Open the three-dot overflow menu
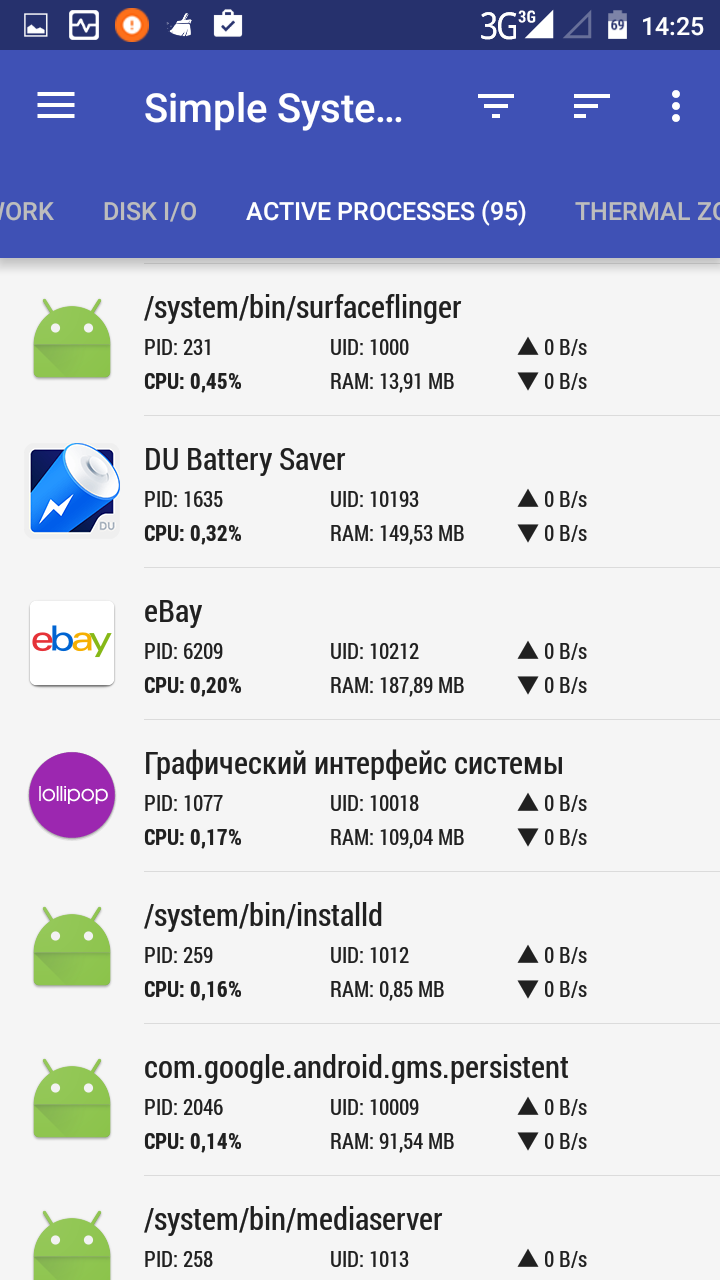Screen dimensions: 720x1280 point(676,106)
